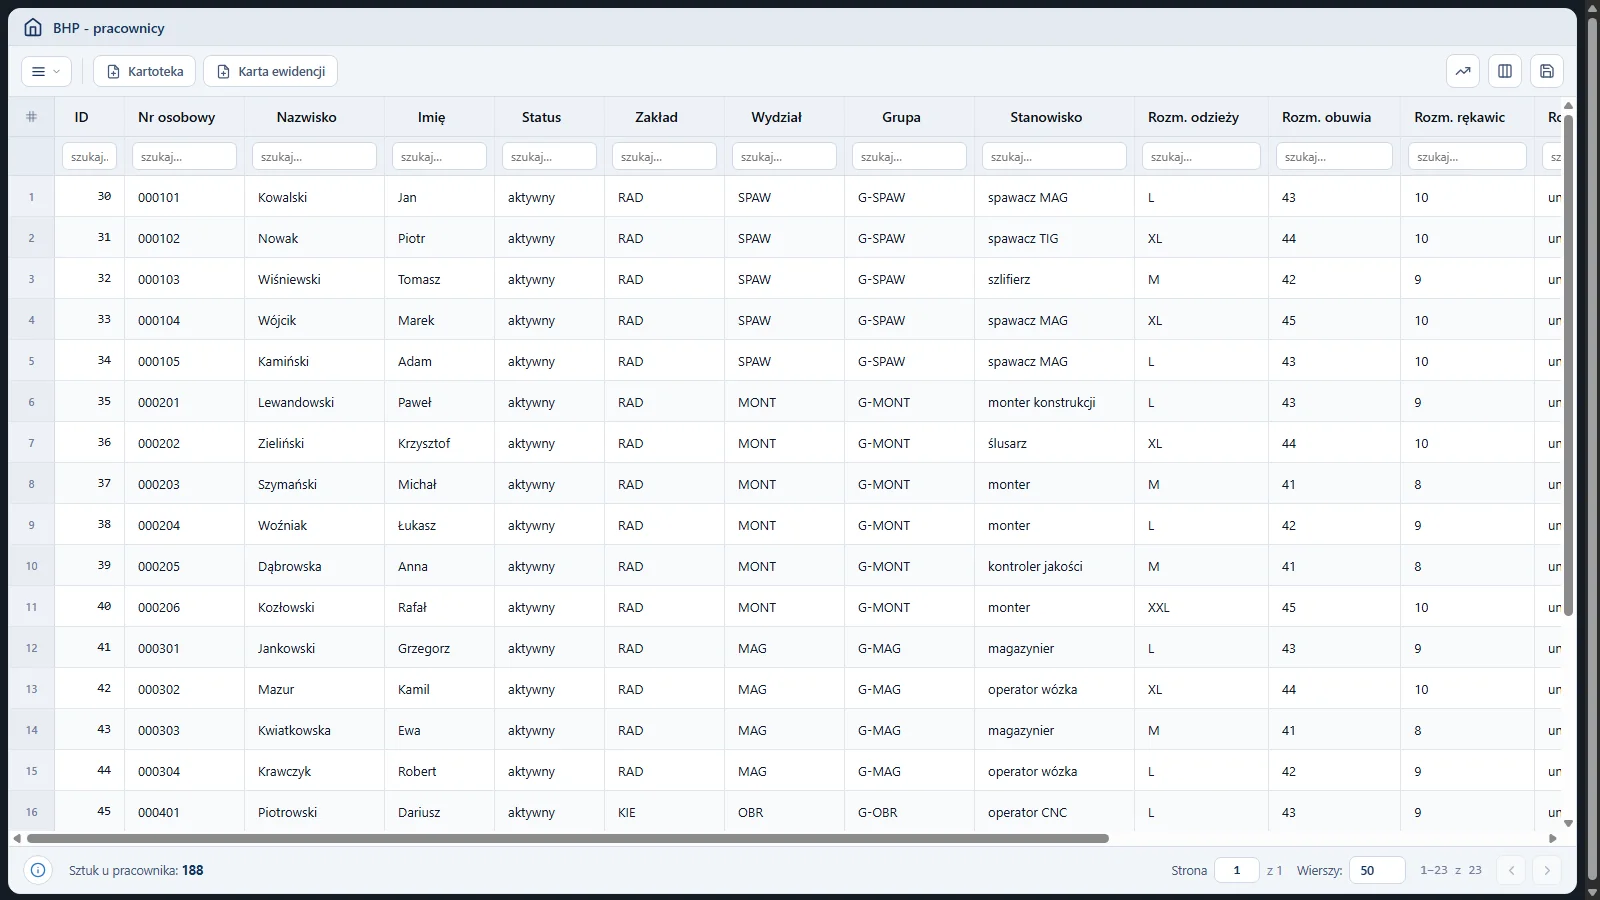The image size is (1600, 900).
Task: Go to previous page arrow
Action: (1512, 870)
